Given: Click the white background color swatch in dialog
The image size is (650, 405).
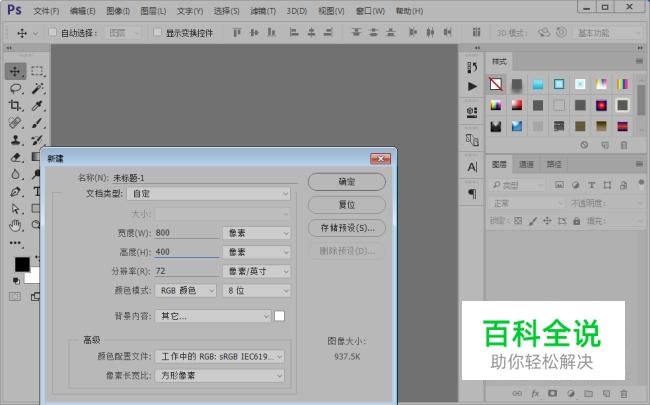Looking at the screenshot, I should pos(279,316).
